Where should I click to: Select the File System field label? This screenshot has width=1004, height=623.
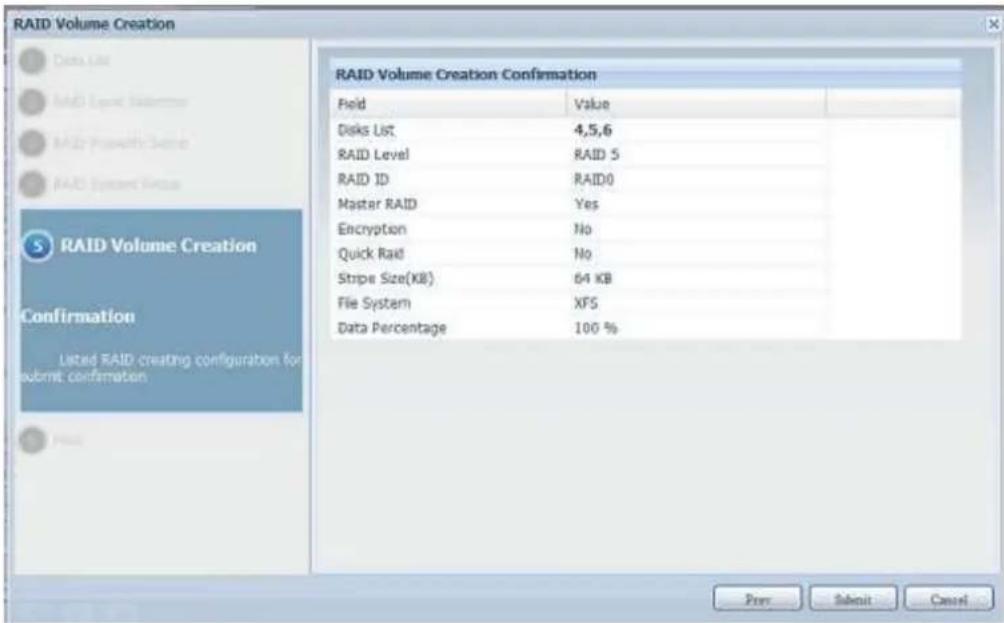click(374, 303)
